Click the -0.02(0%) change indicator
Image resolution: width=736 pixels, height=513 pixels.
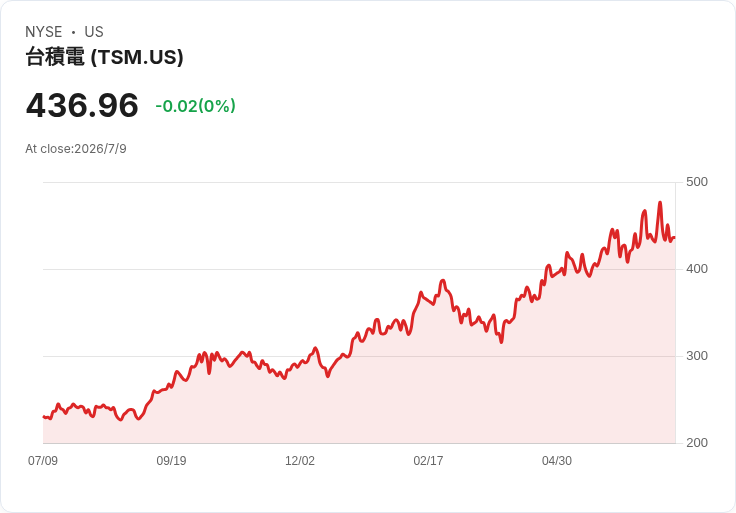point(195,106)
